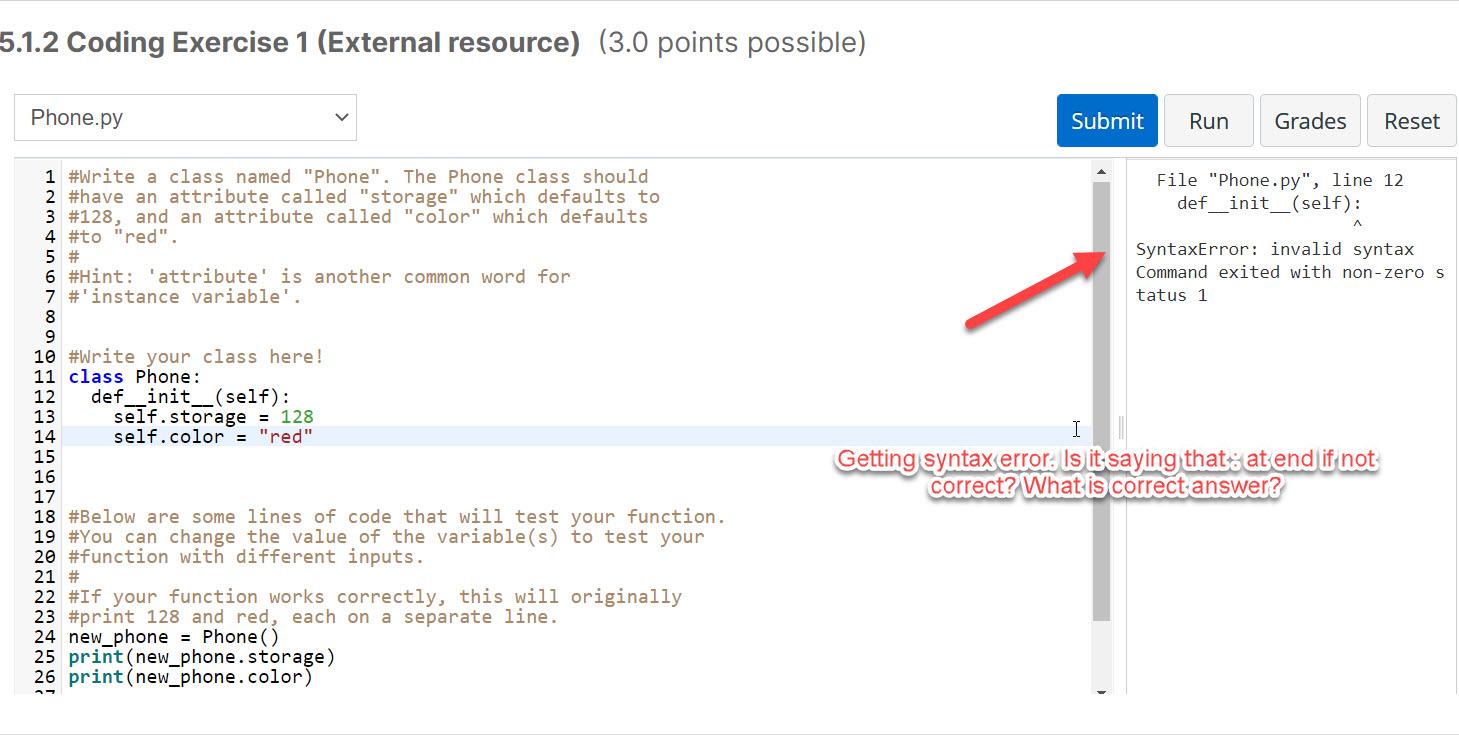Viewport: 1459px width, 743px height.
Task: Click on line 13 self.storage value 128
Action: coord(297,416)
